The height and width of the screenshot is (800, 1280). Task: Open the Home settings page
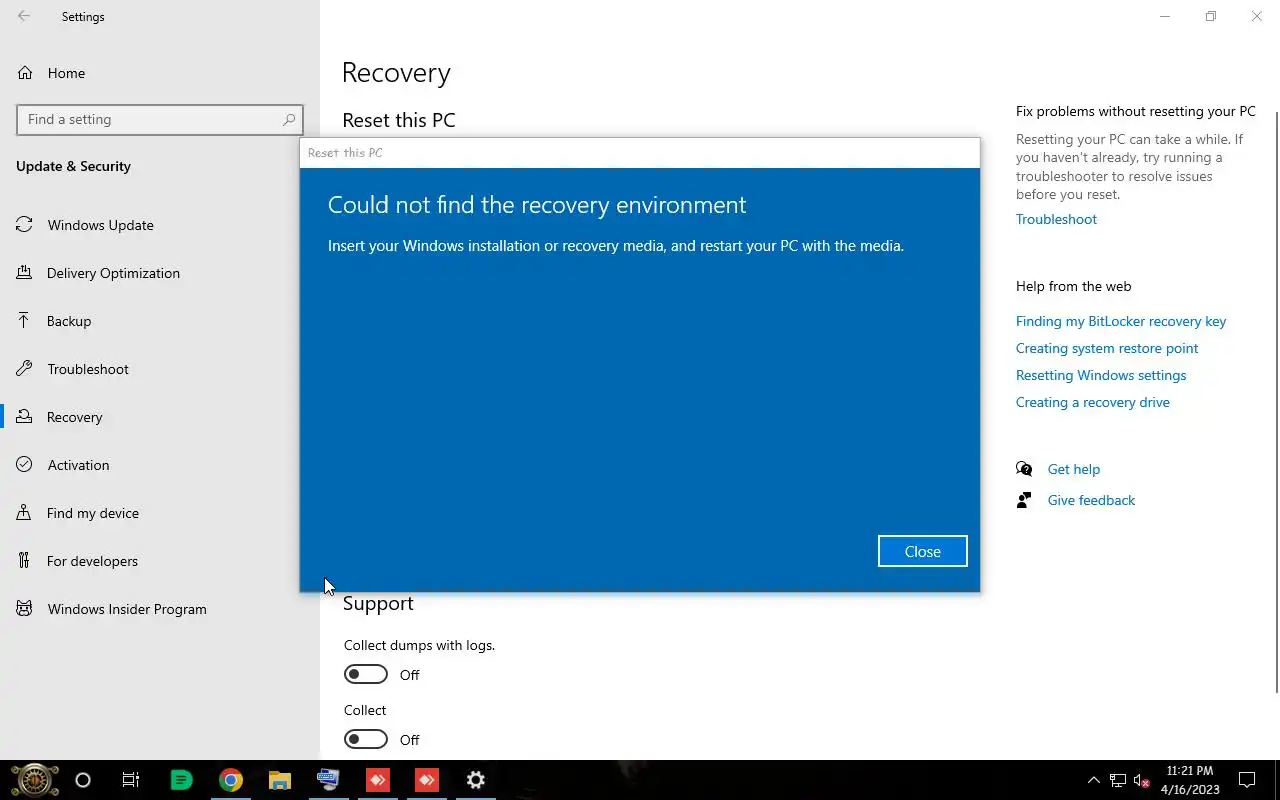66,73
